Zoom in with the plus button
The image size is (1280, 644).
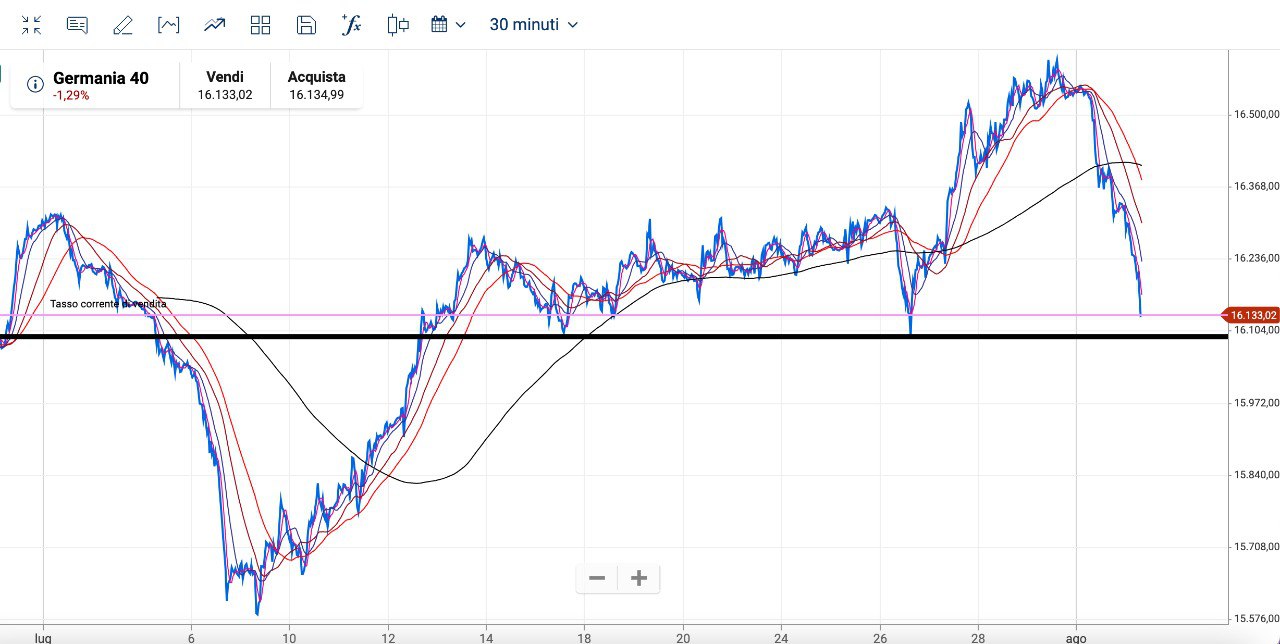639,578
